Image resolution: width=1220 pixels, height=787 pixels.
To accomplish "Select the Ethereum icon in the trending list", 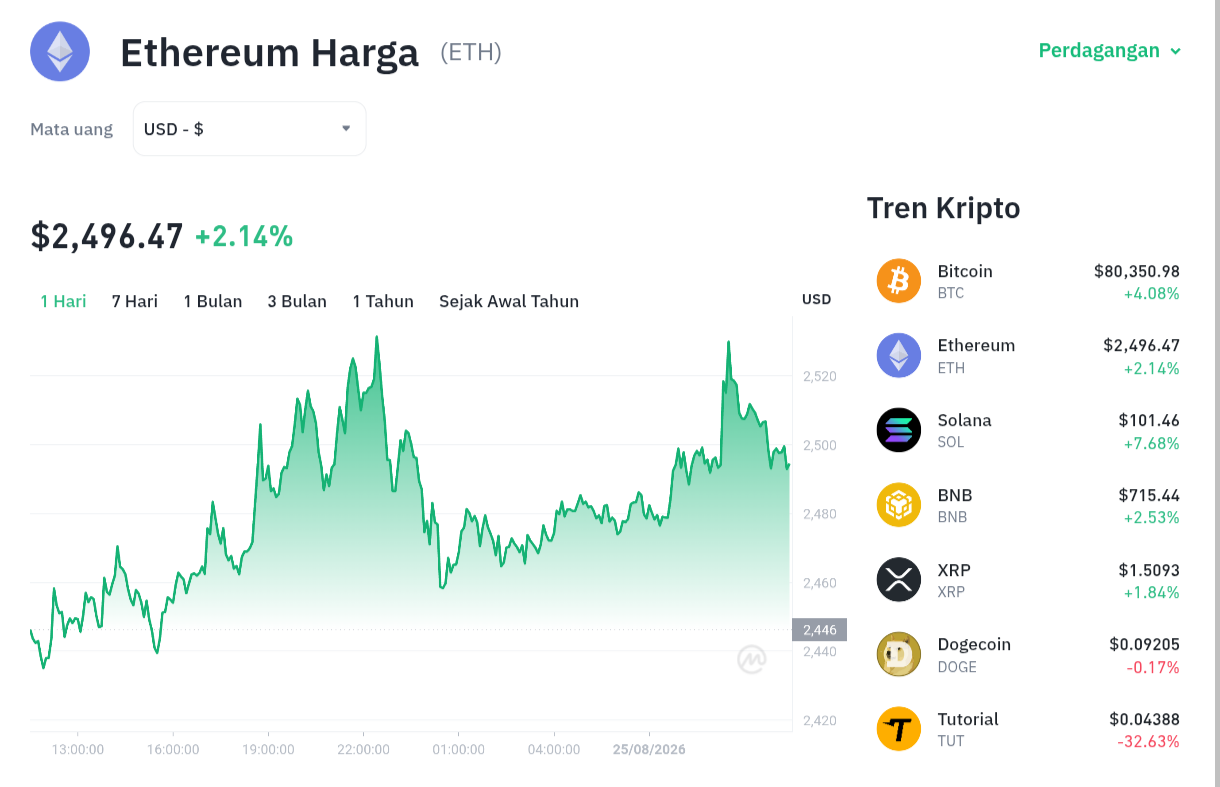I will coord(899,355).
